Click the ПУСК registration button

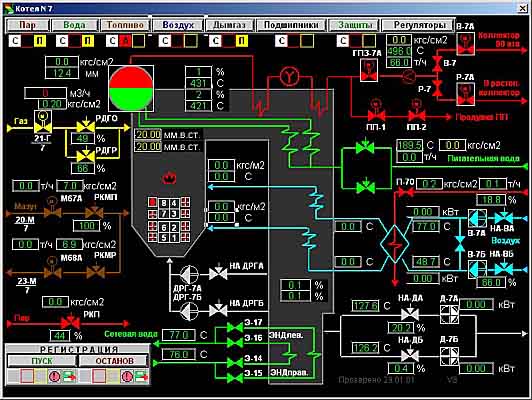[42, 361]
